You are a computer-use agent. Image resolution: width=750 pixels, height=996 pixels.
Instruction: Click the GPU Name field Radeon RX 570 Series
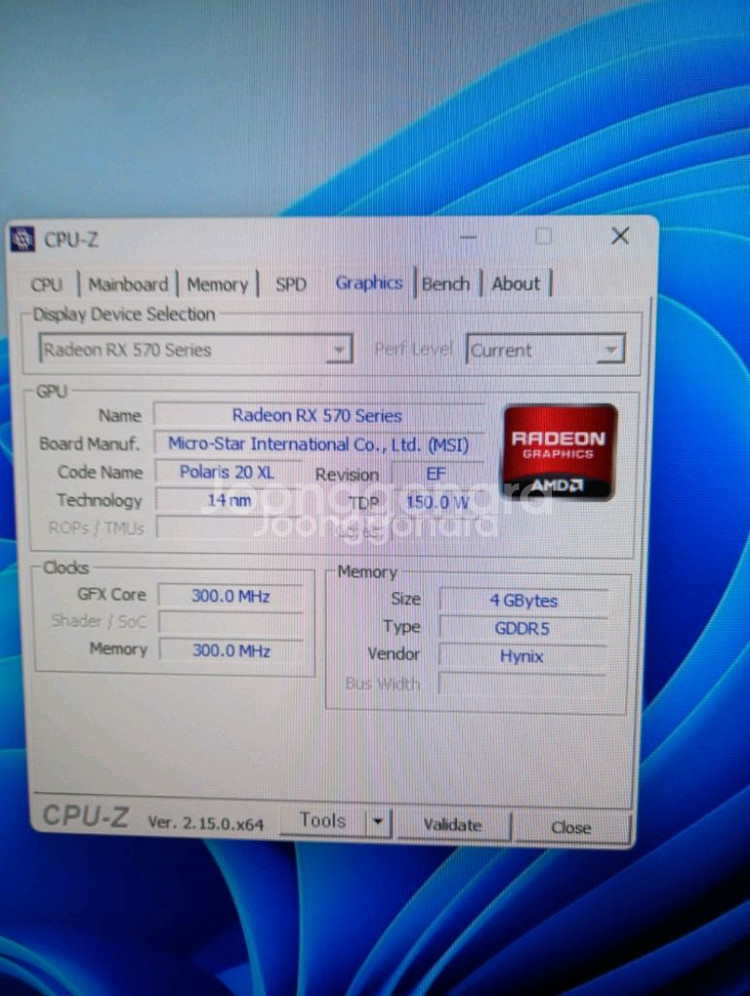[318, 415]
